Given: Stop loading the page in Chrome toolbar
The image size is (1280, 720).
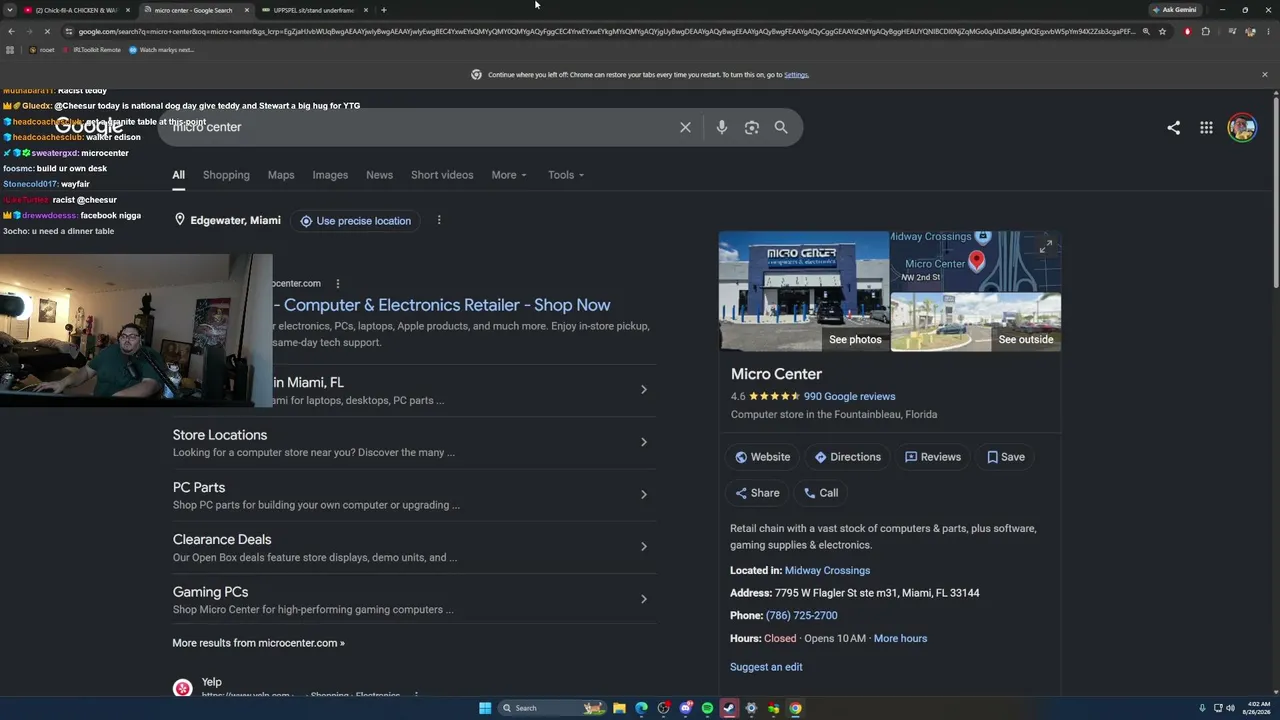Looking at the screenshot, I should (48, 32).
